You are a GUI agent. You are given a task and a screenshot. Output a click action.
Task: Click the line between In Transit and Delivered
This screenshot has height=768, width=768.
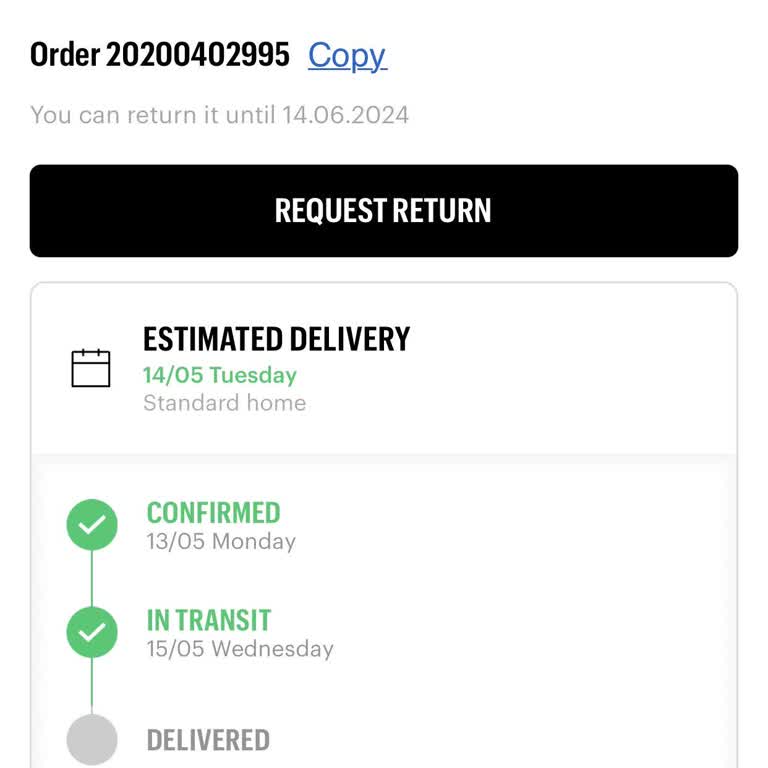(x=92, y=686)
